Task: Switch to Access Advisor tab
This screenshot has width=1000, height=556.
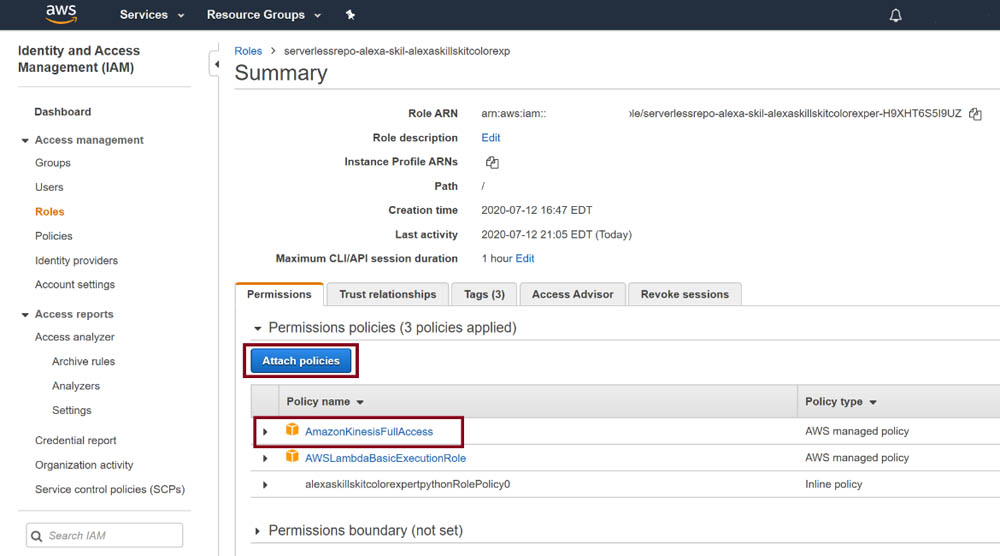Action: (573, 294)
